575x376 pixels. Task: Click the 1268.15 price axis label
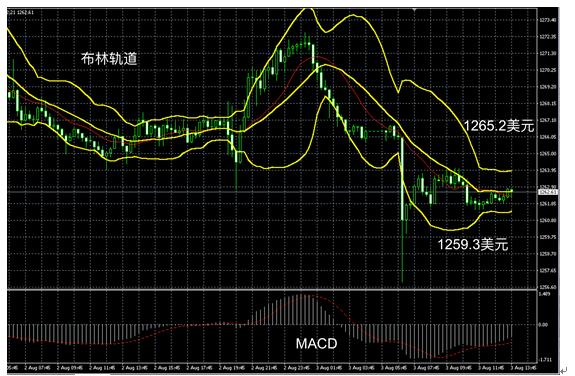(x=547, y=104)
